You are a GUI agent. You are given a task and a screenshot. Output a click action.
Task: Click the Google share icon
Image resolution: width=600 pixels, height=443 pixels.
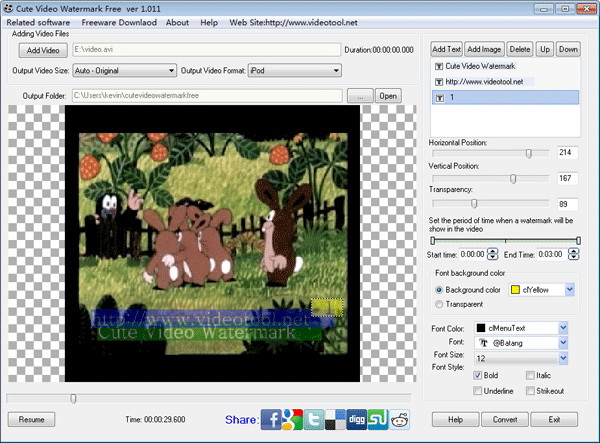pyautogui.click(x=293, y=419)
